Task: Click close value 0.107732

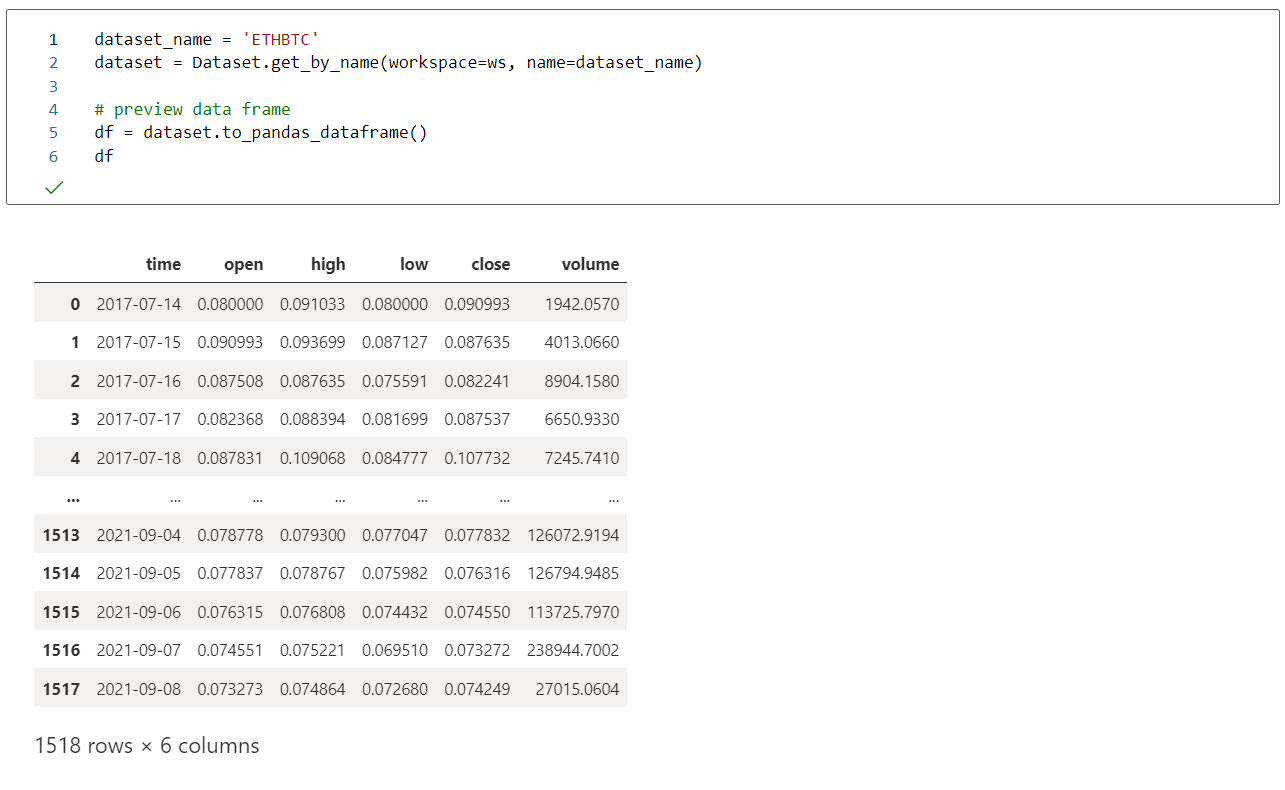Action: coord(477,457)
